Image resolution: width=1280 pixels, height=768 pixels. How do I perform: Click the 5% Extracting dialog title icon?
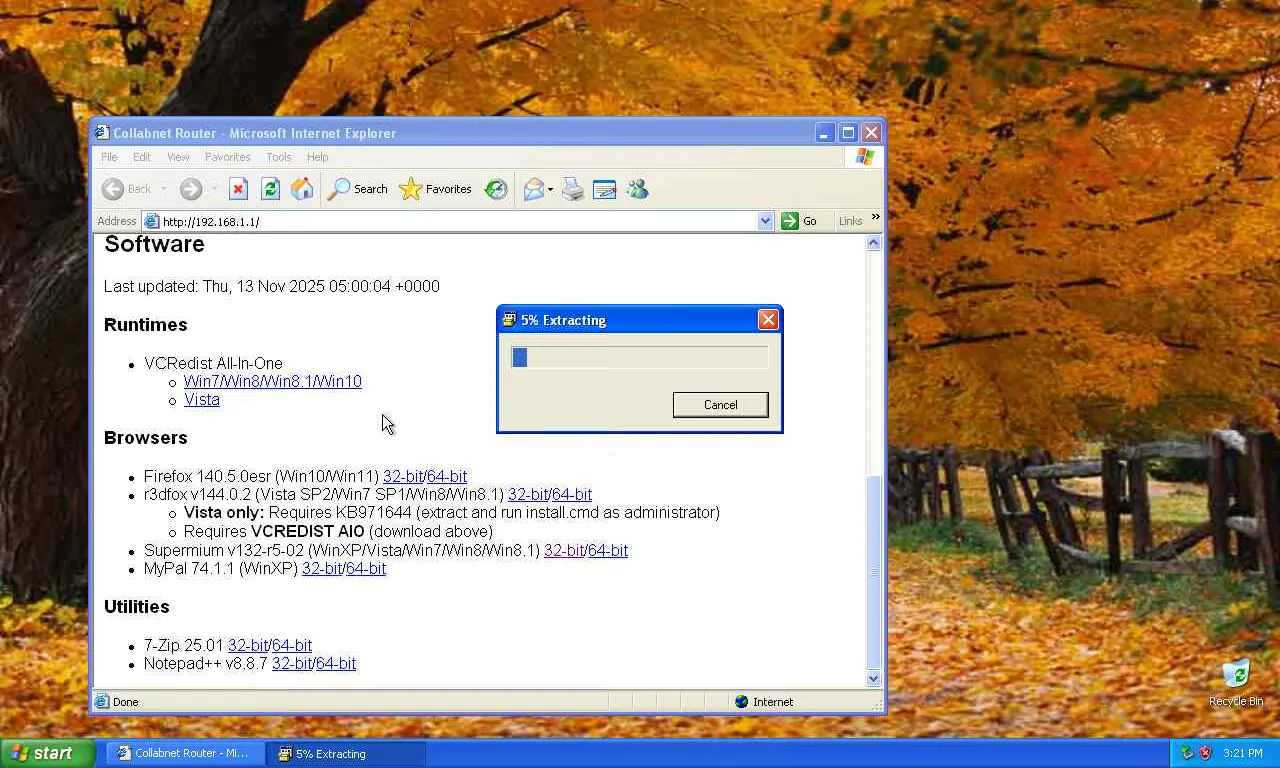point(509,320)
